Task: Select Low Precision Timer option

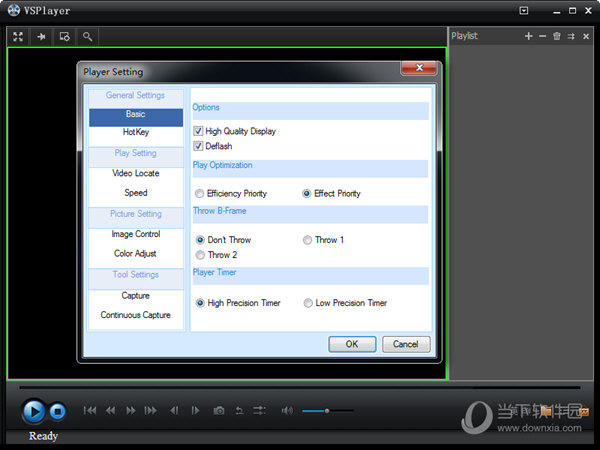Action: point(308,303)
